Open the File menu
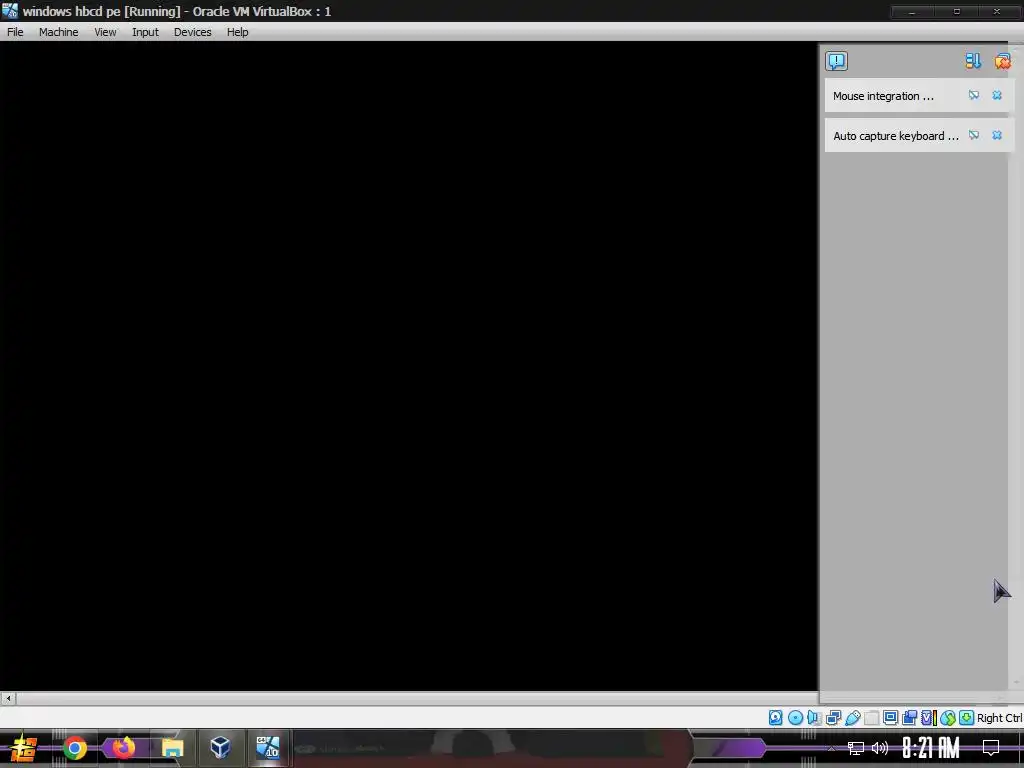This screenshot has height=768, width=1024. [15, 32]
